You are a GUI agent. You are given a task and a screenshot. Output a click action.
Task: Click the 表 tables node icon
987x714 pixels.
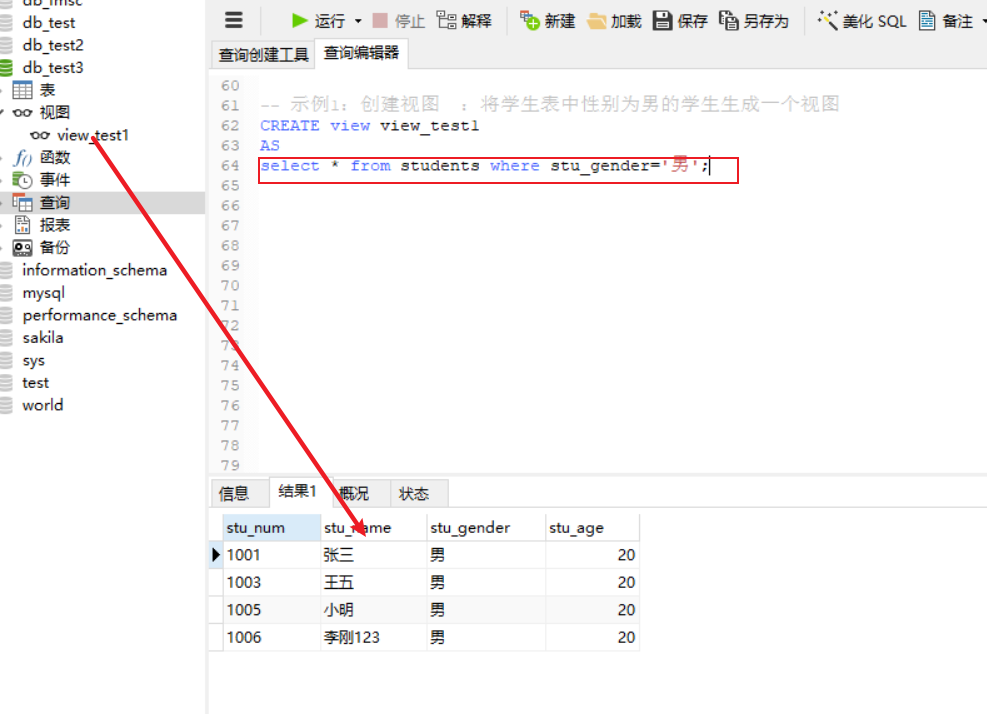[22, 90]
